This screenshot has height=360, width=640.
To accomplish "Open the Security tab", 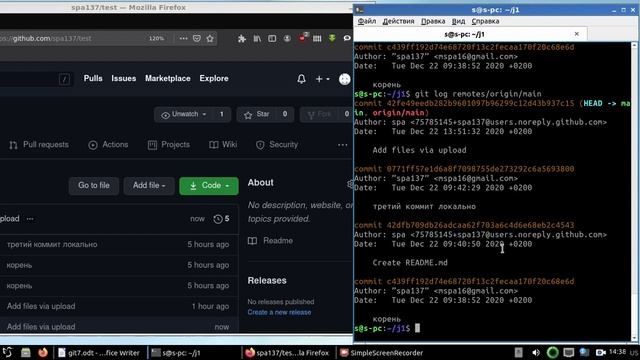I will click(277, 145).
